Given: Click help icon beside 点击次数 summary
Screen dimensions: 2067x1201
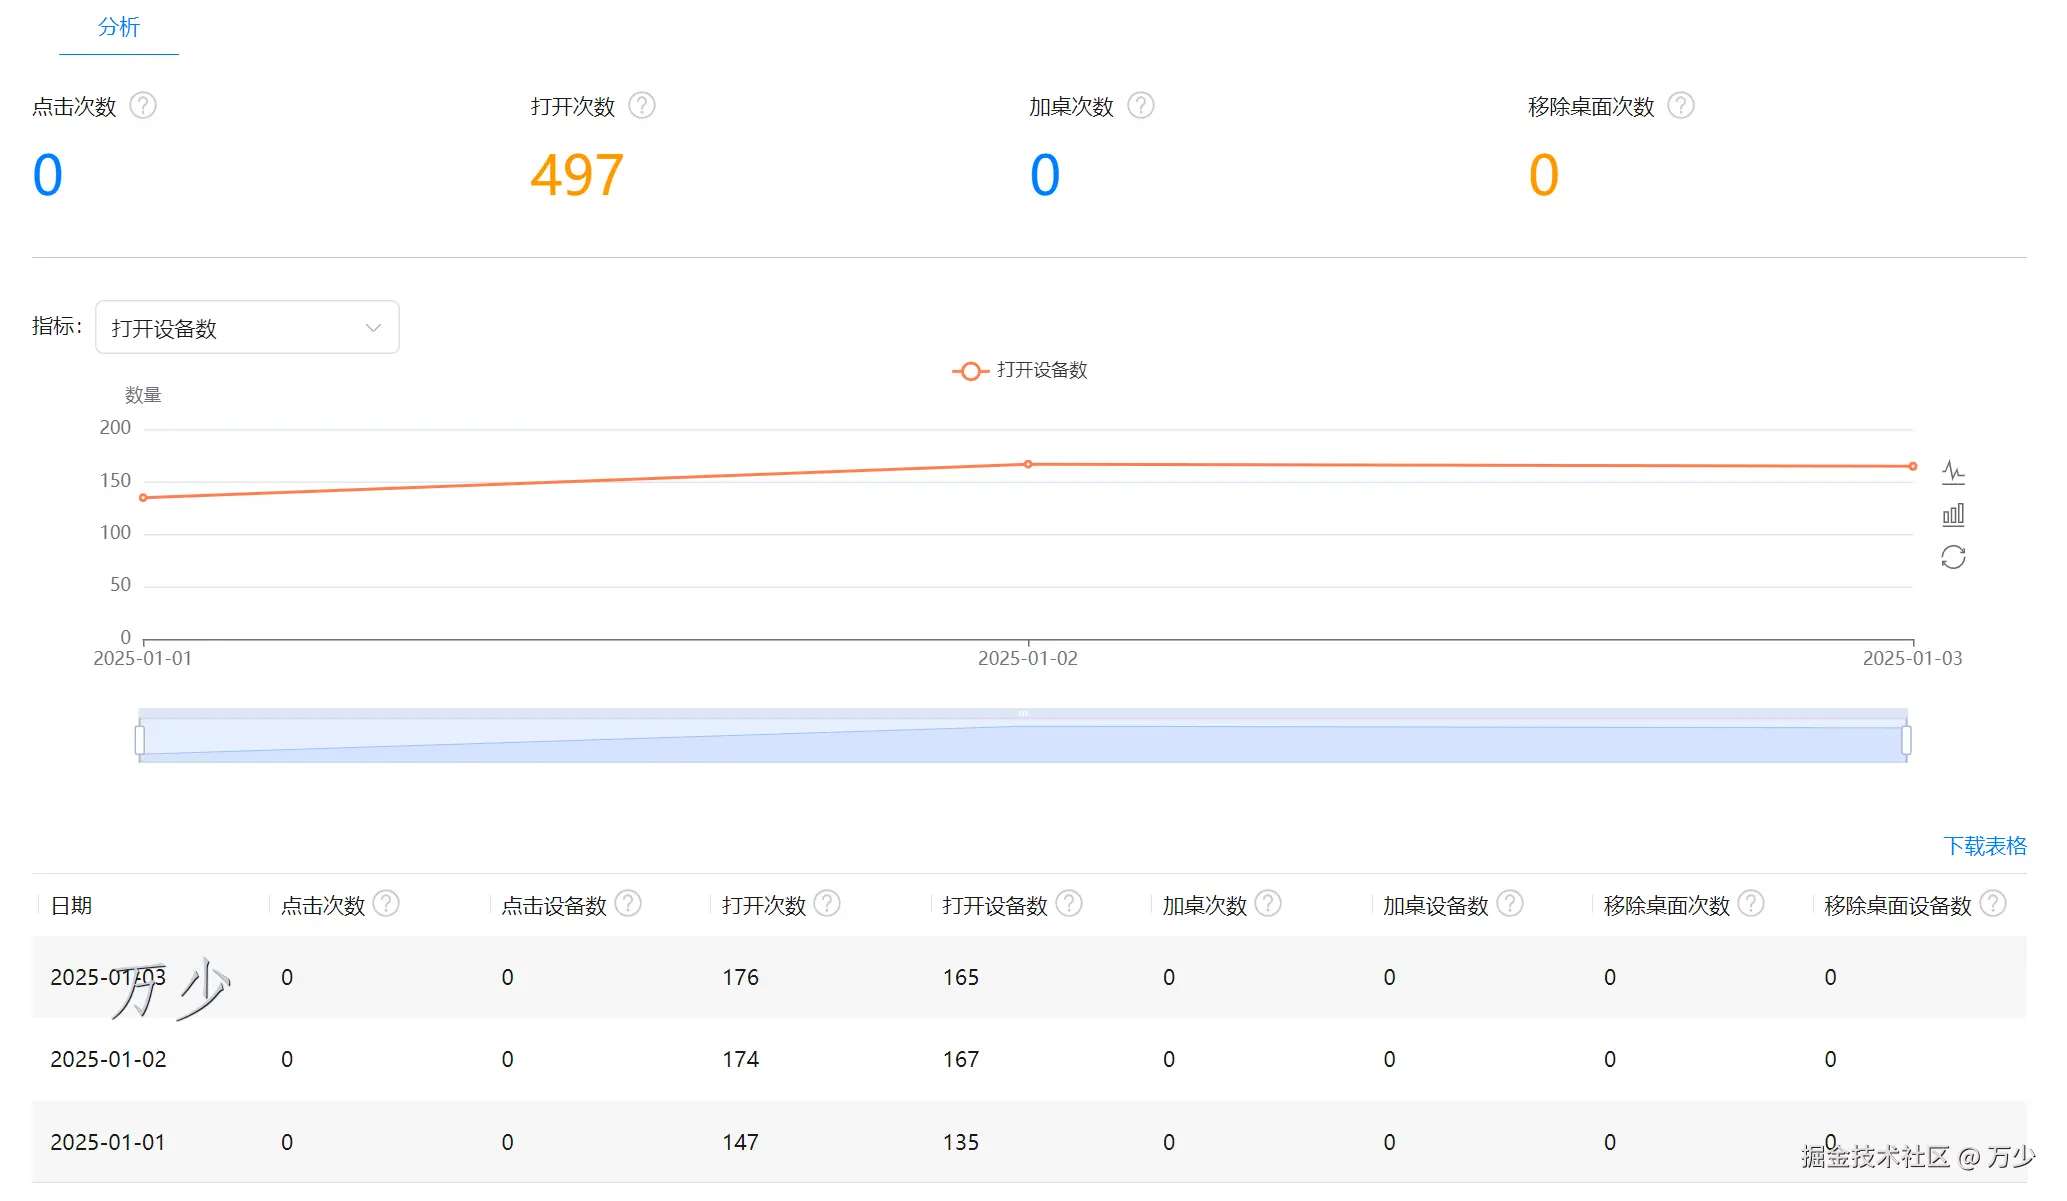Looking at the screenshot, I should (143, 106).
